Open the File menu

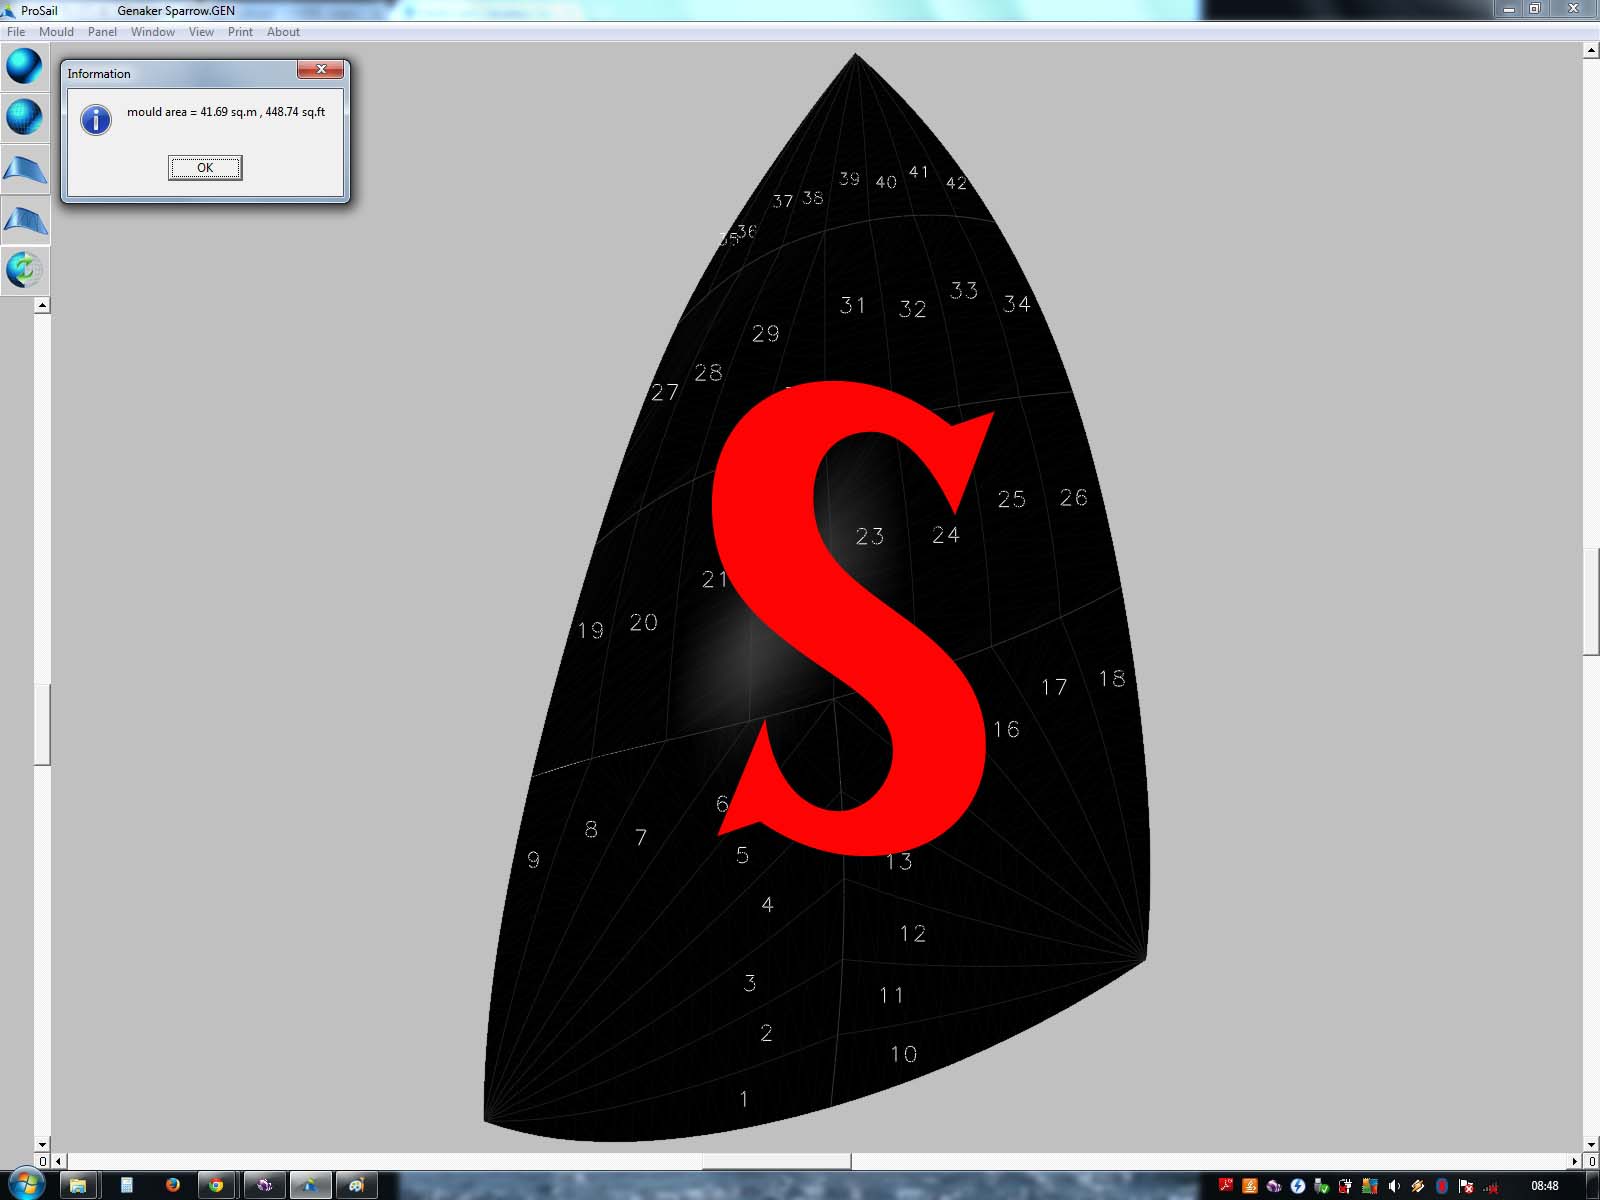[x=16, y=32]
